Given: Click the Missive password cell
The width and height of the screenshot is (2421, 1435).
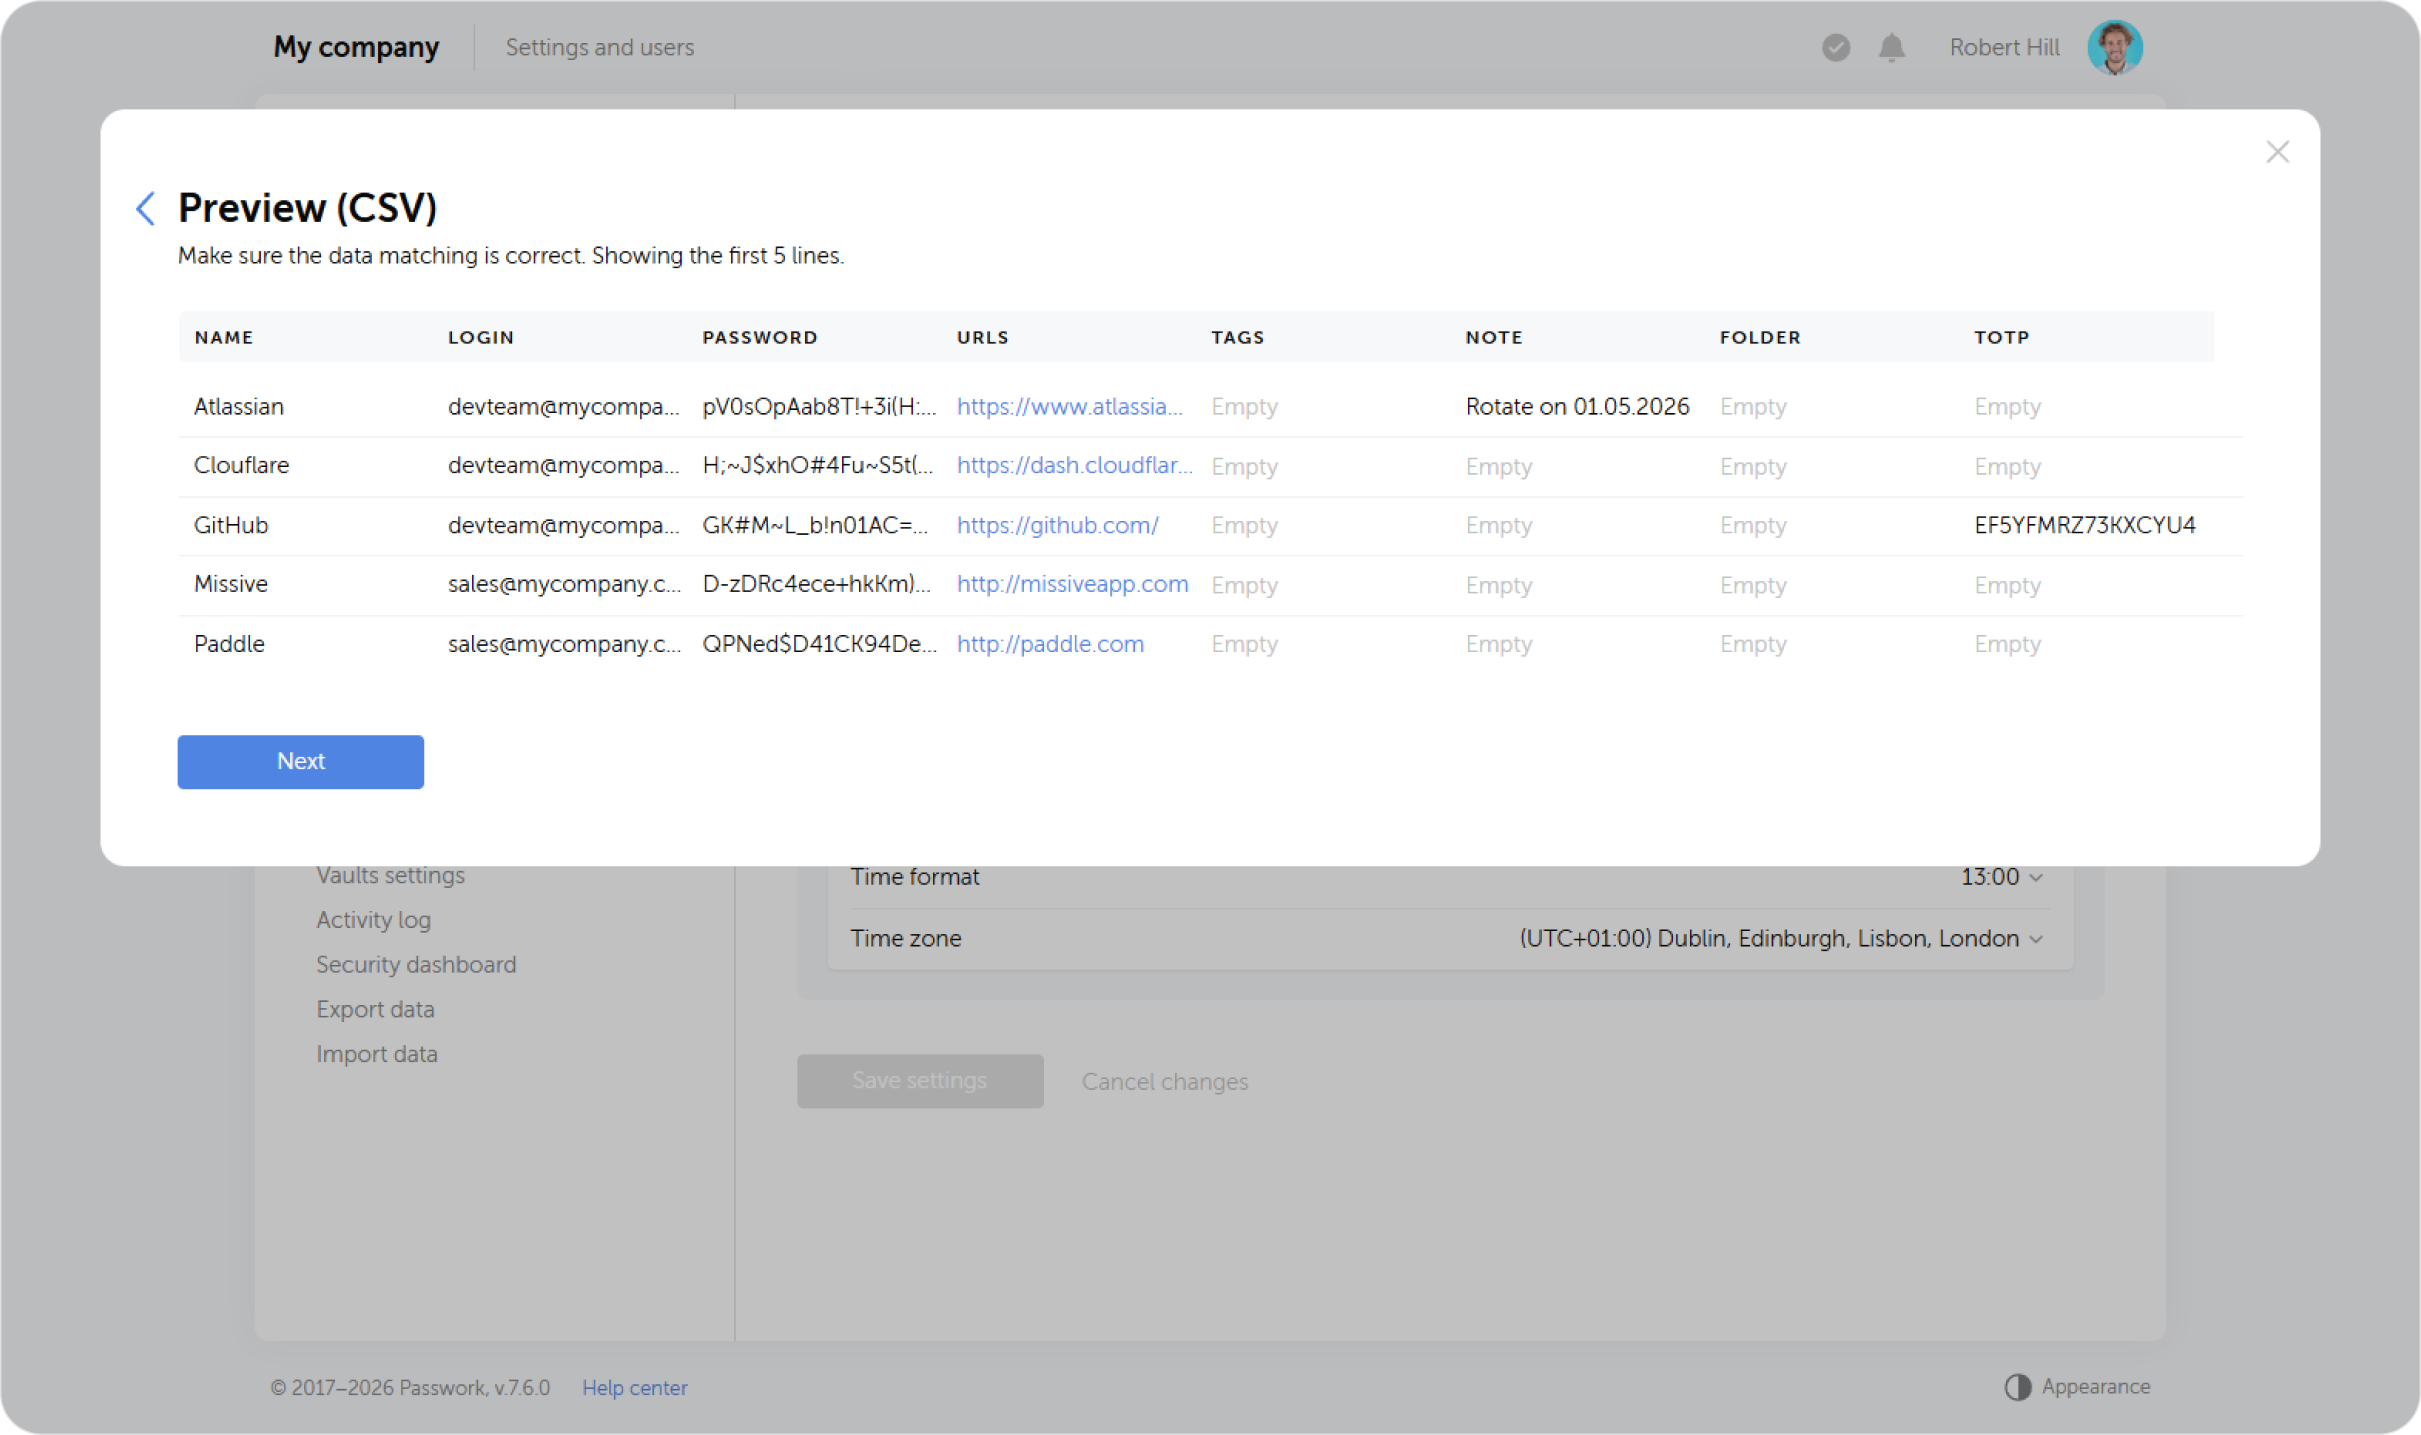Looking at the screenshot, I should tap(816, 584).
